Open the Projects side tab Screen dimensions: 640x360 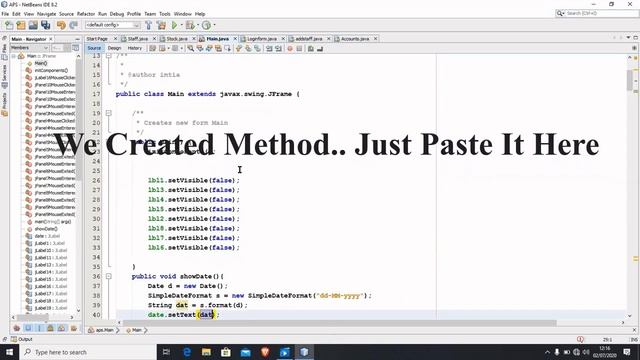pyautogui.click(x=4, y=104)
